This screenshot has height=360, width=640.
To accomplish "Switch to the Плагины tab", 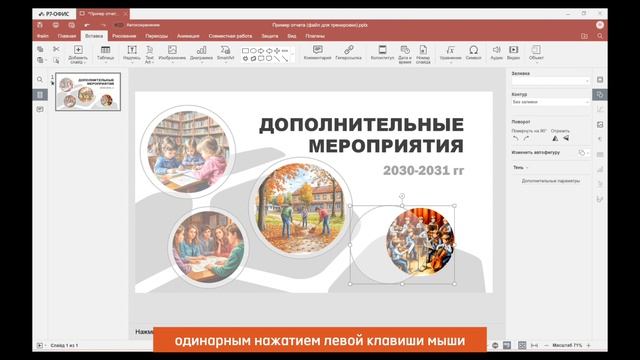I will [315, 36].
